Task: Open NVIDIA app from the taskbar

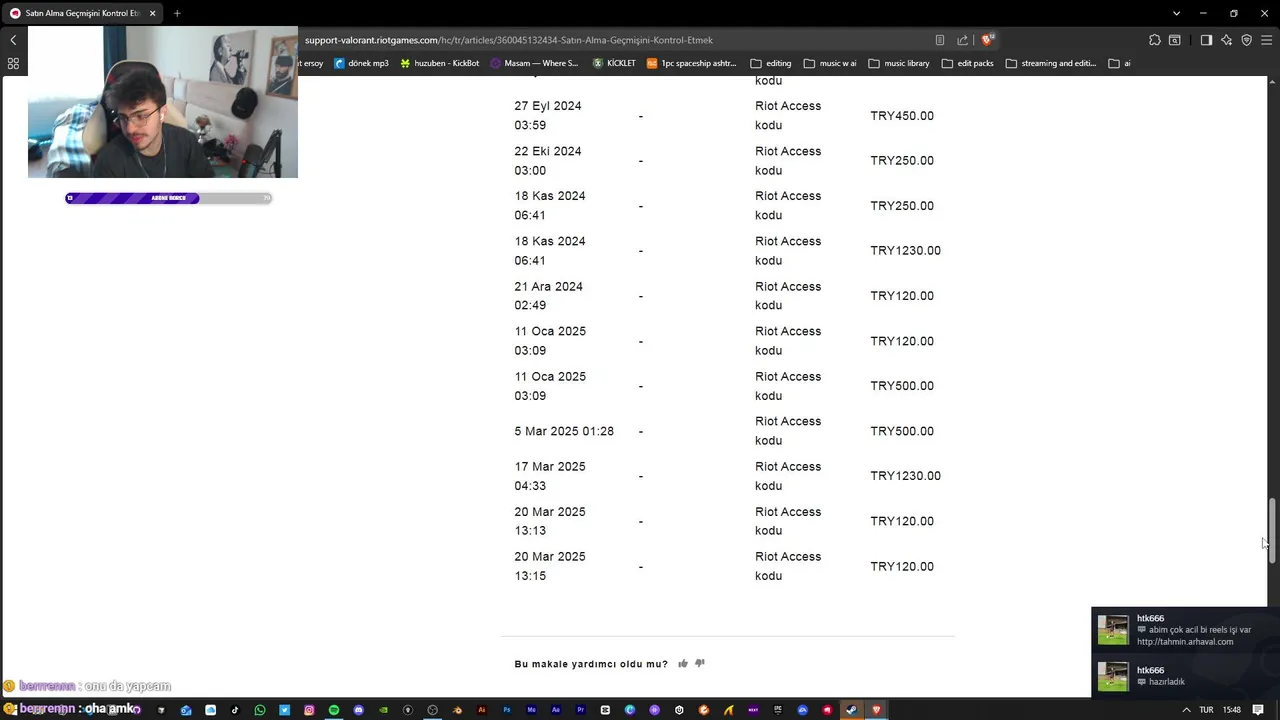Action: click(383, 710)
